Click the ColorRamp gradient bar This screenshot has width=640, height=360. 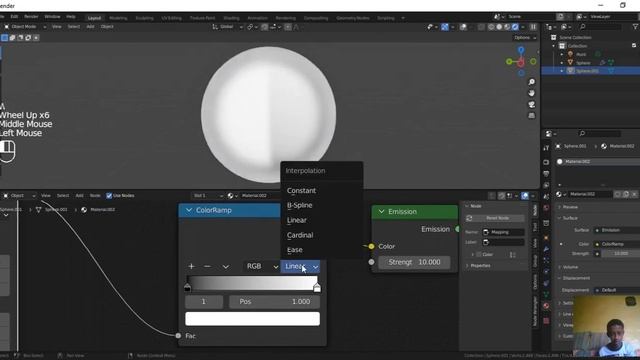(252, 283)
